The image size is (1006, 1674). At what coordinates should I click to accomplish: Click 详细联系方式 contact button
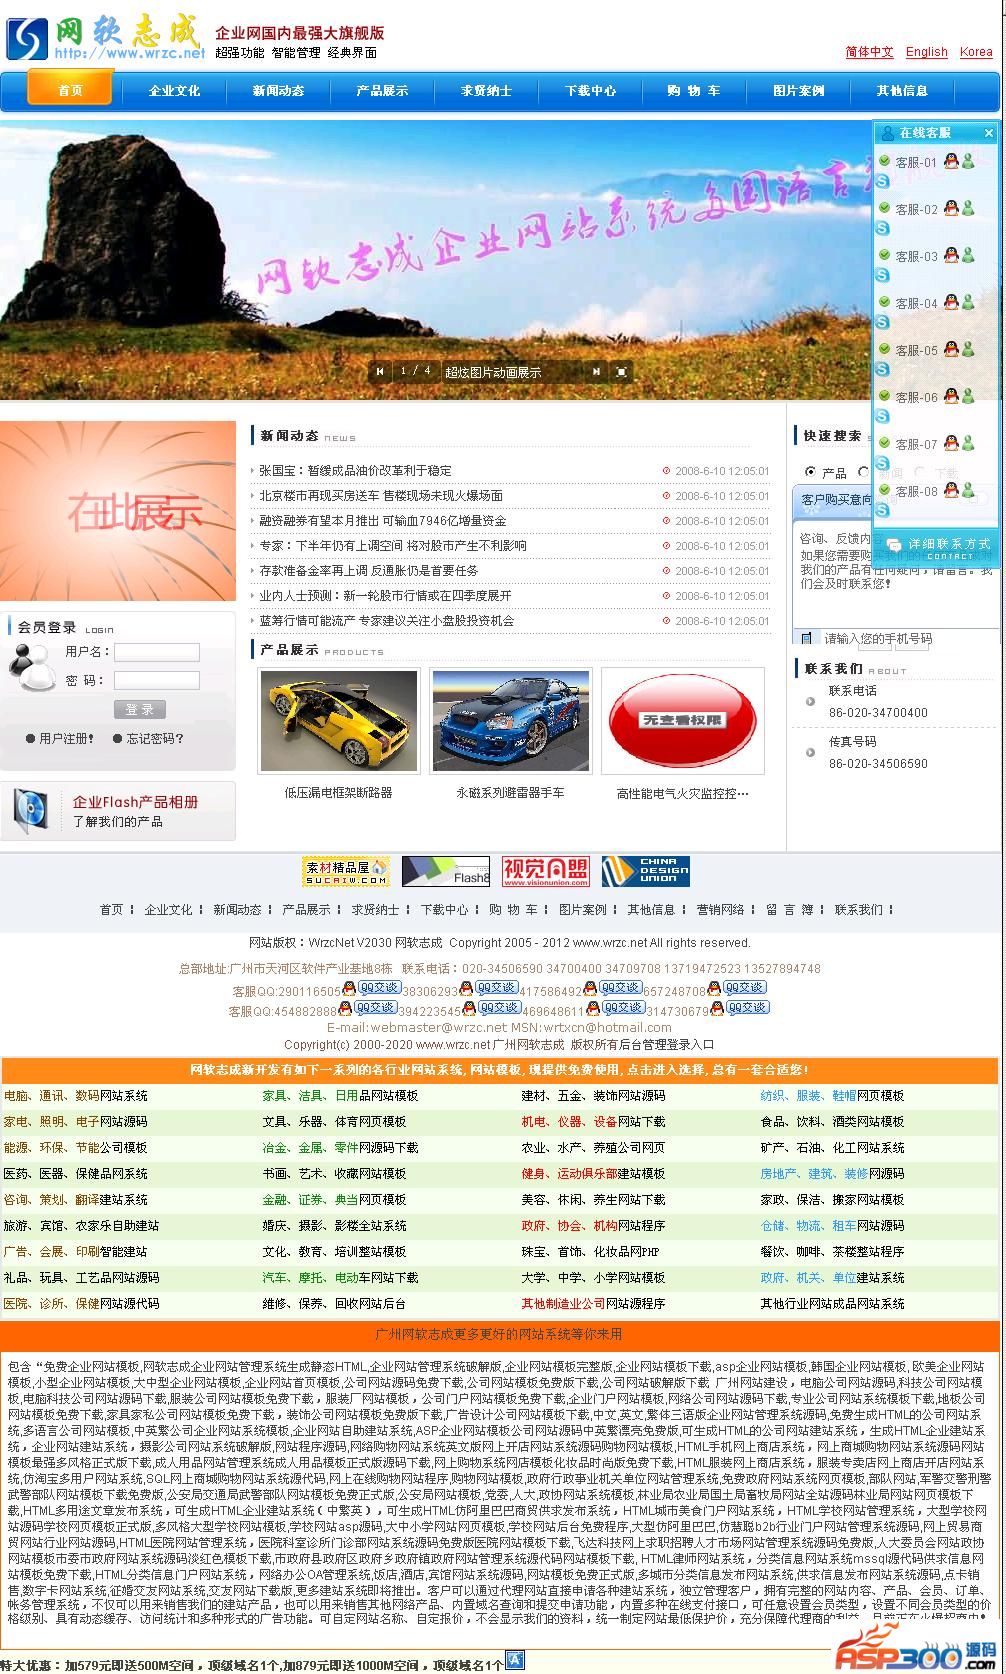937,547
